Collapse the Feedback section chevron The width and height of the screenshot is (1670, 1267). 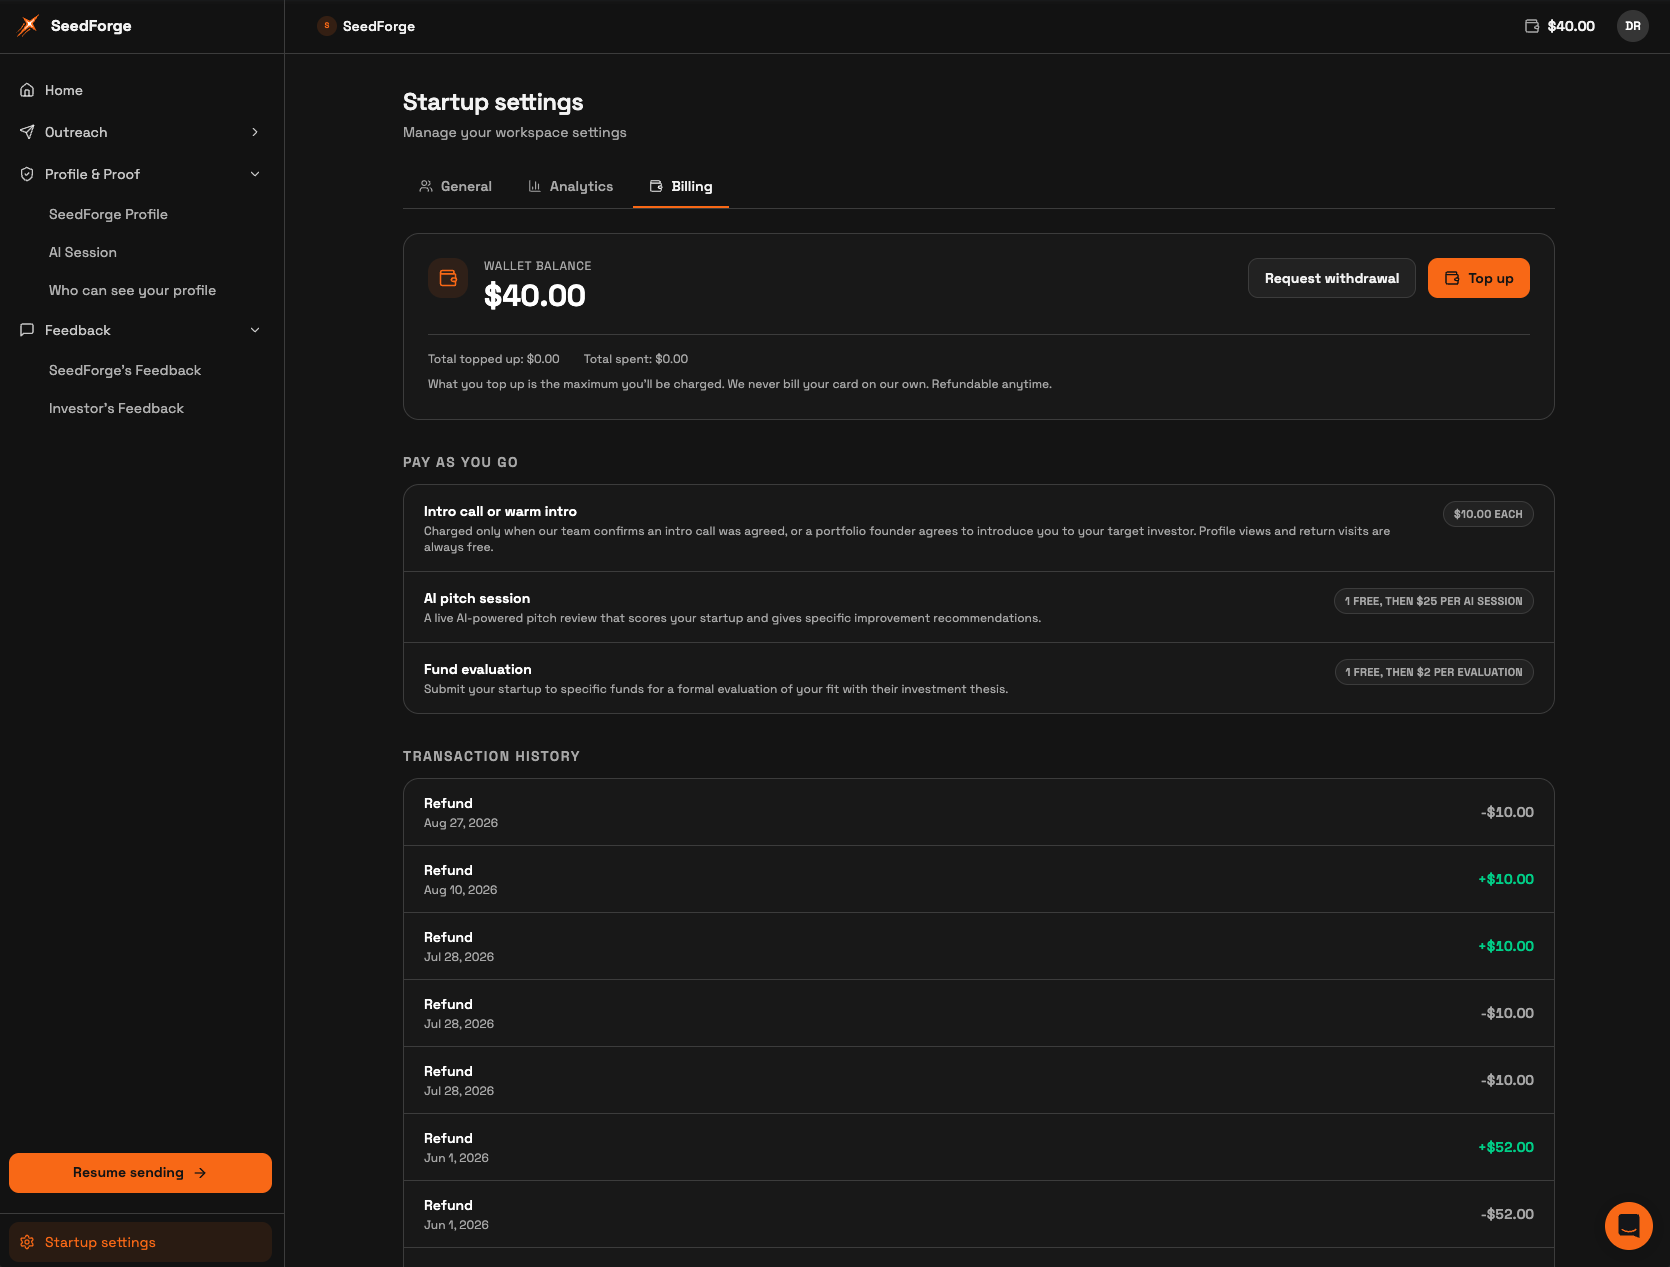click(255, 330)
